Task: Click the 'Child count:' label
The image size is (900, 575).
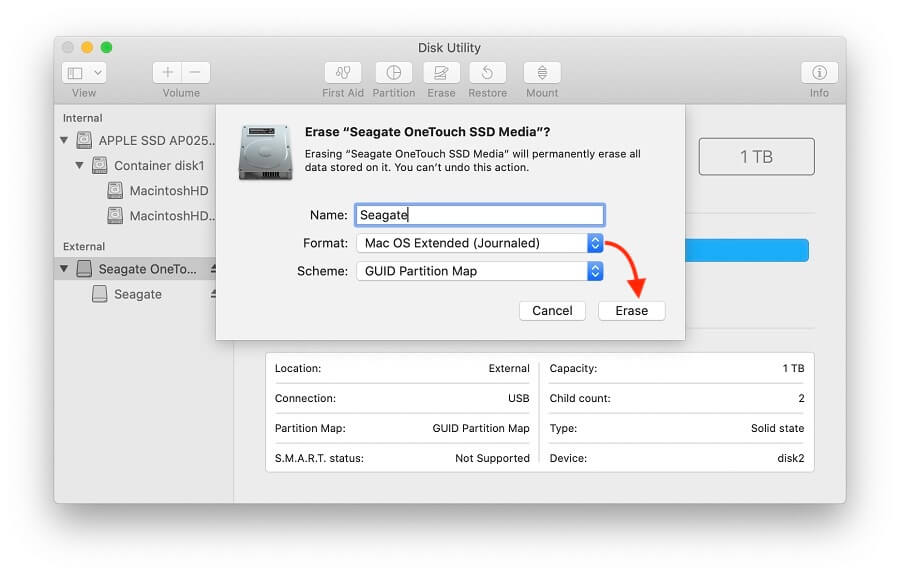Action: coord(580,398)
